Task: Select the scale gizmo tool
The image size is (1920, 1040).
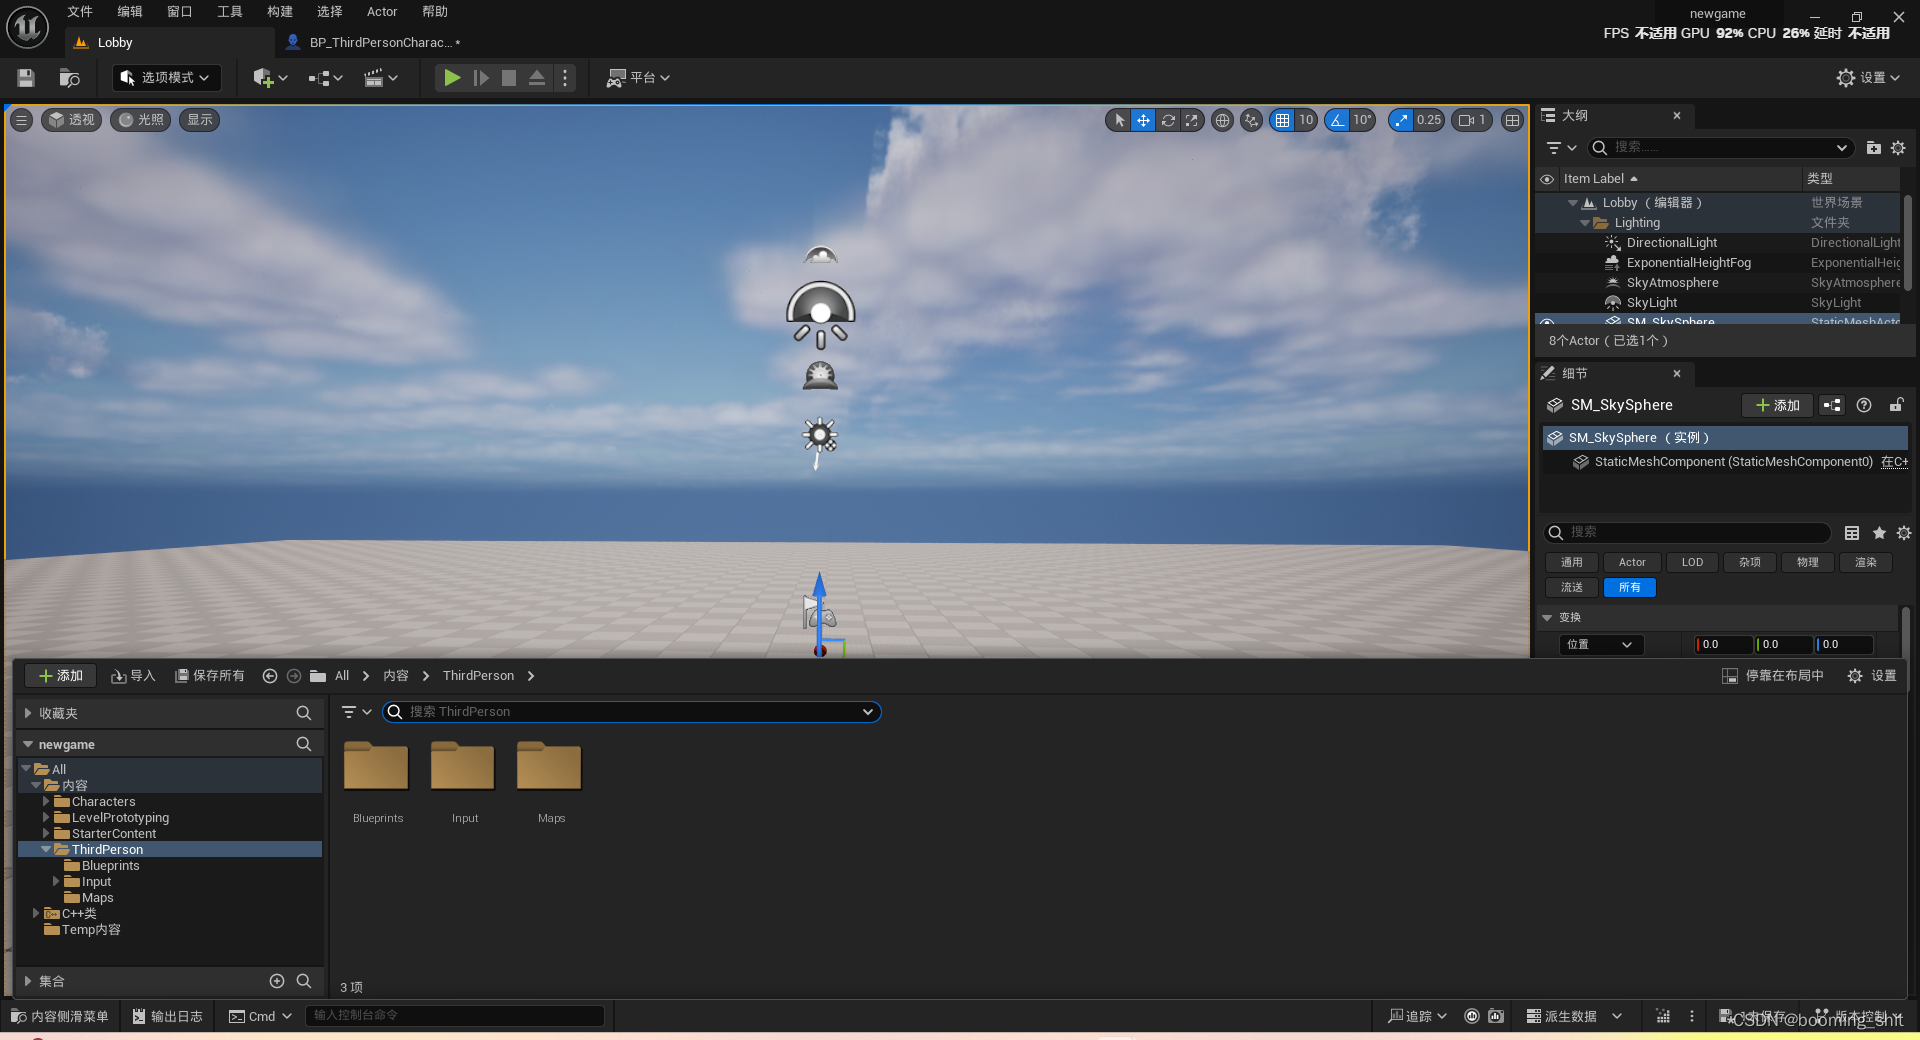Action: [x=1192, y=120]
